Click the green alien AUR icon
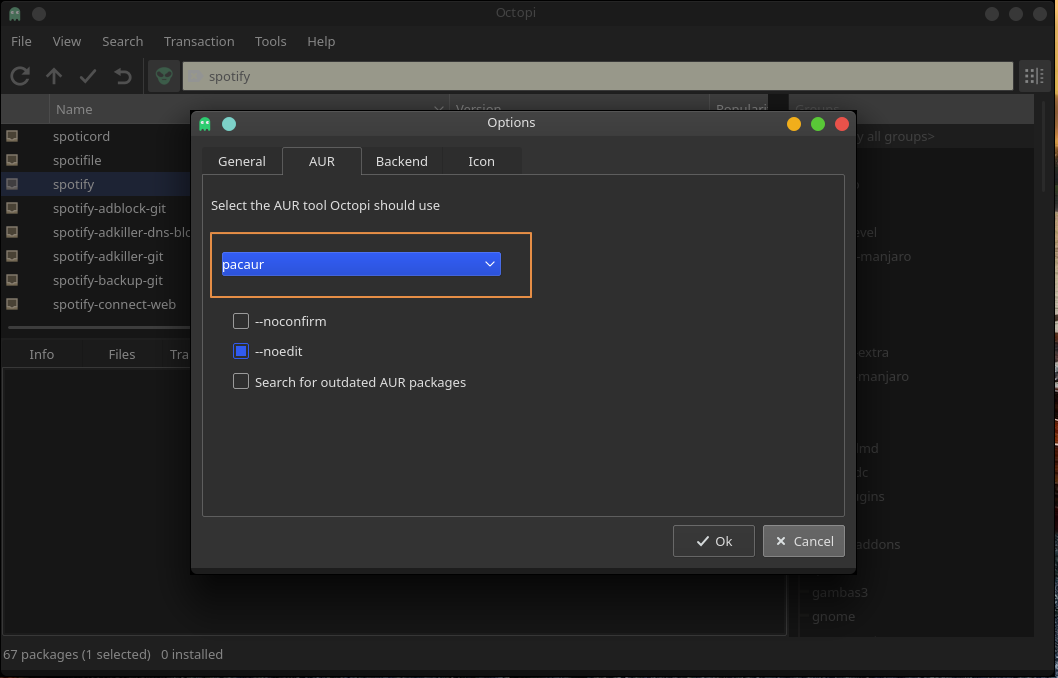This screenshot has height=678, width=1058. coord(164,76)
